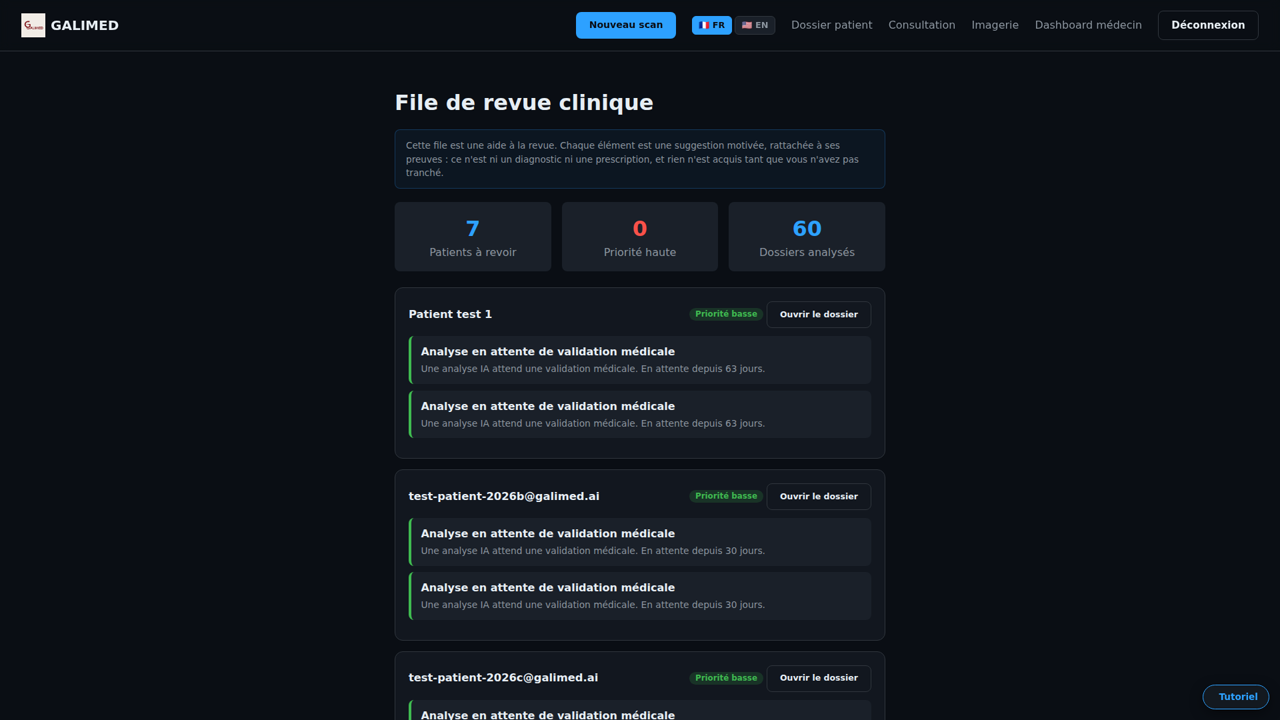
Task: Go to Consultation page
Action: click(922, 25)
